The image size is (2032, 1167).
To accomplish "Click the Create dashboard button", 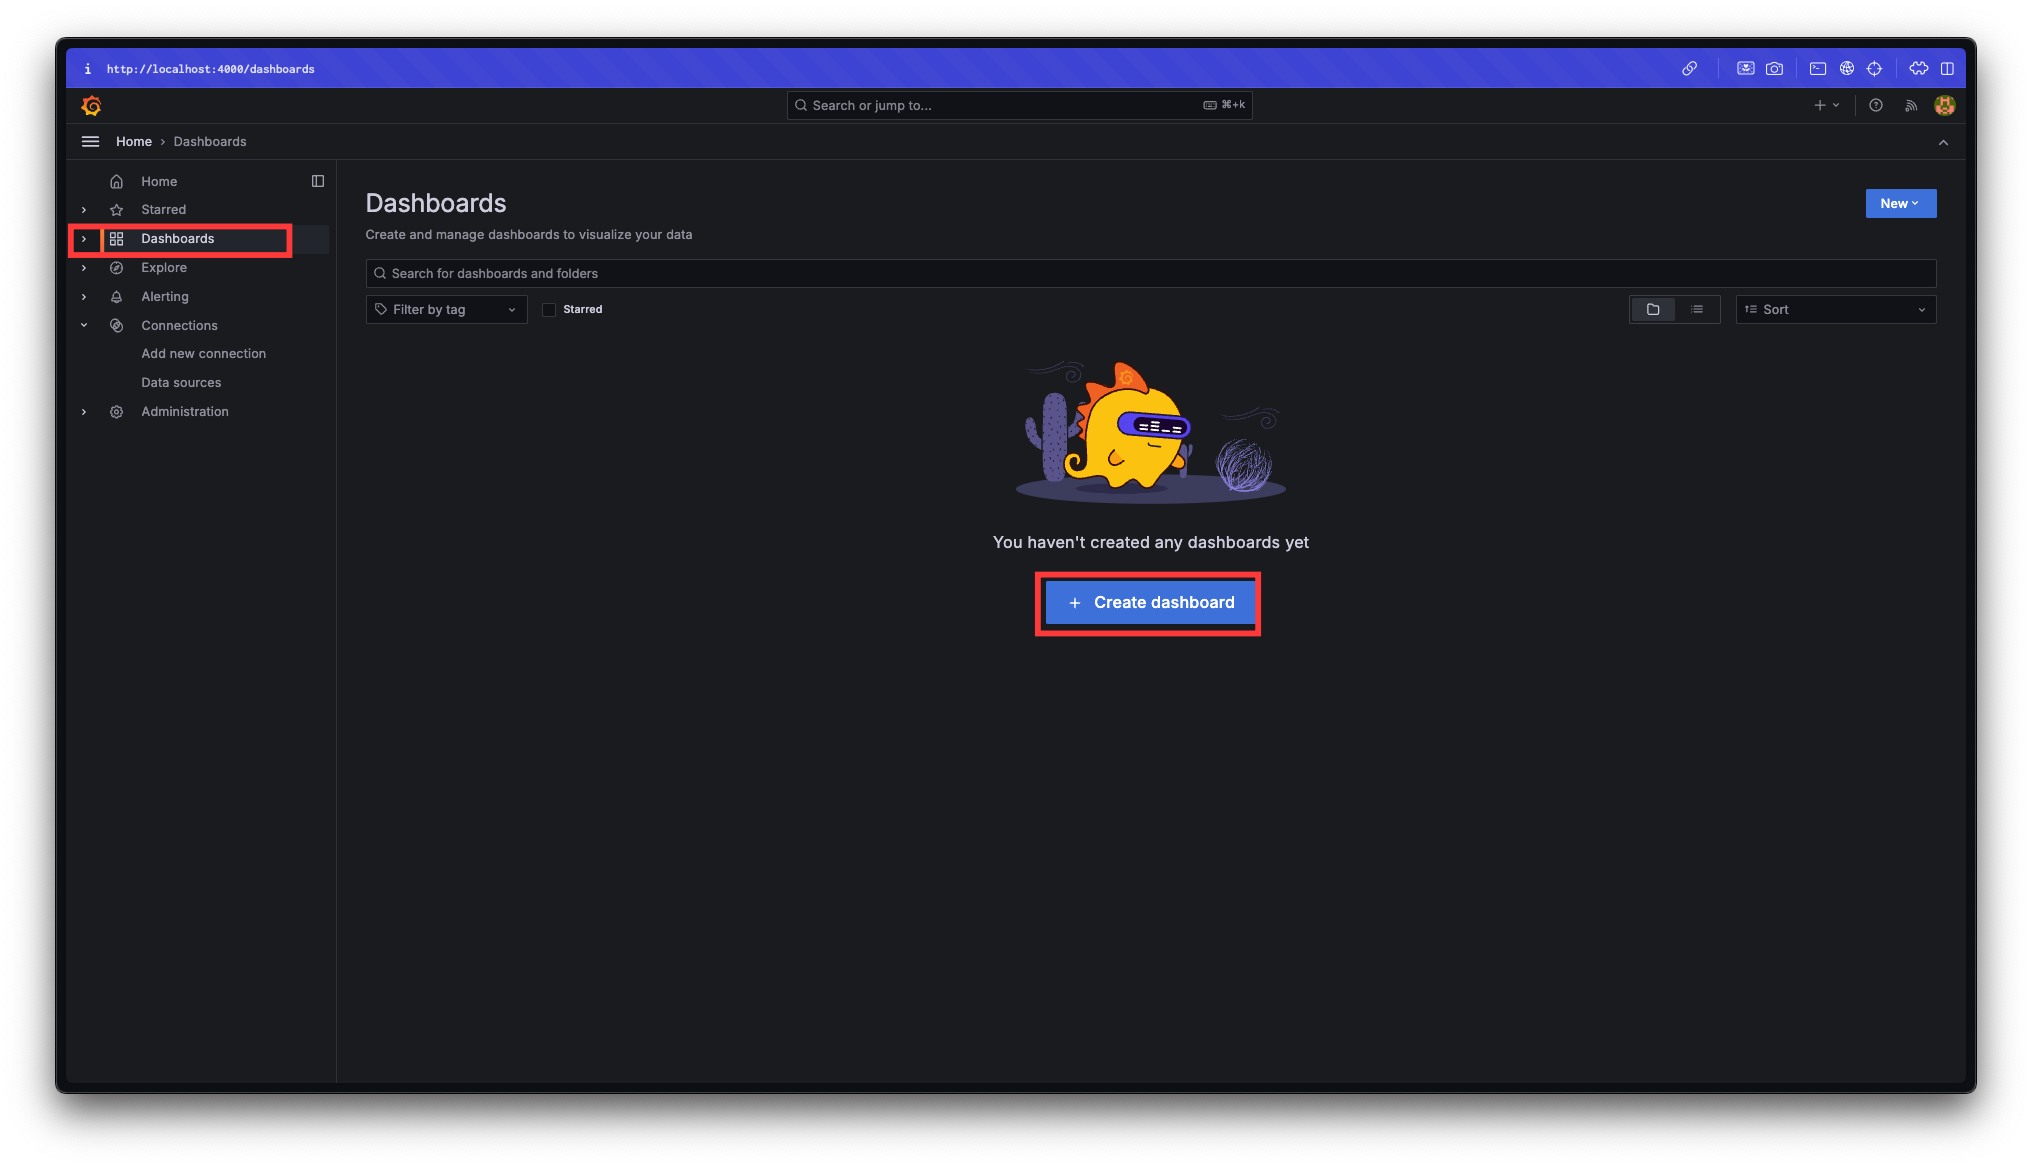I will point(1150,602).
